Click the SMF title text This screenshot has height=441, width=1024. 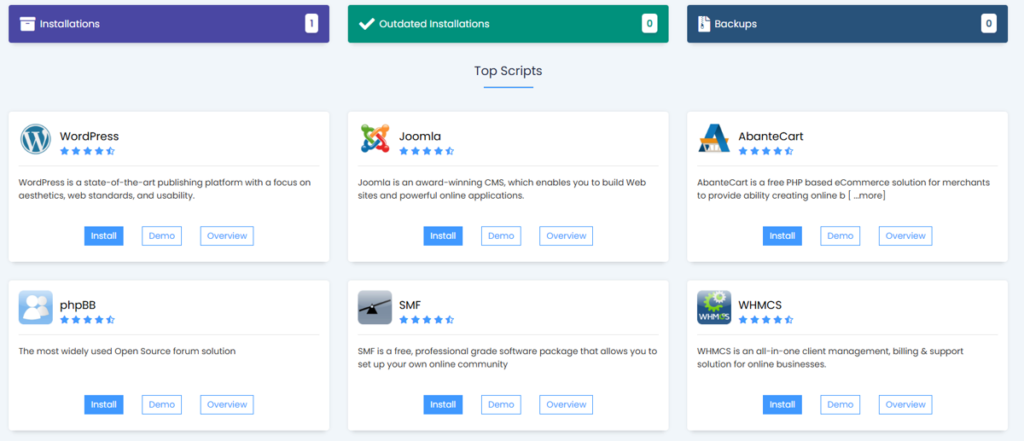coord(410,305)
